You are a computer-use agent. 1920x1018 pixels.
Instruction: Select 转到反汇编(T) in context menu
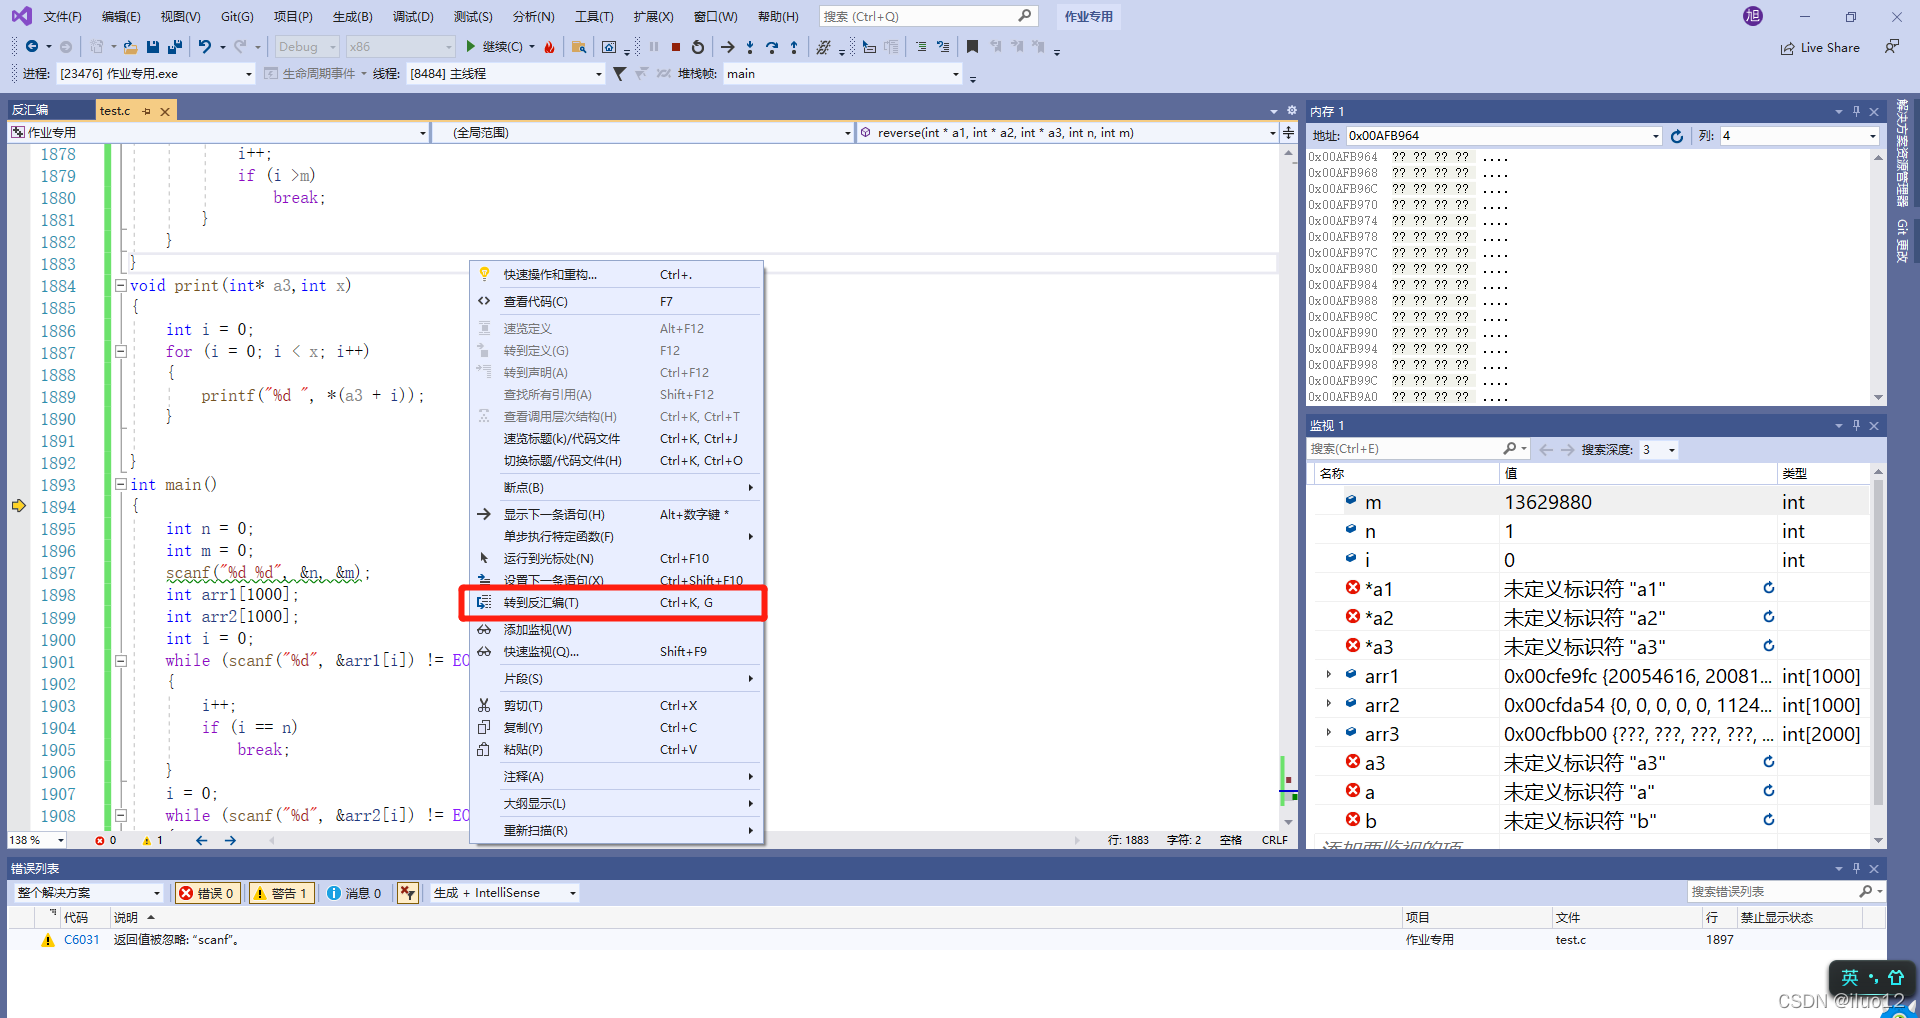tap(614, 603)
